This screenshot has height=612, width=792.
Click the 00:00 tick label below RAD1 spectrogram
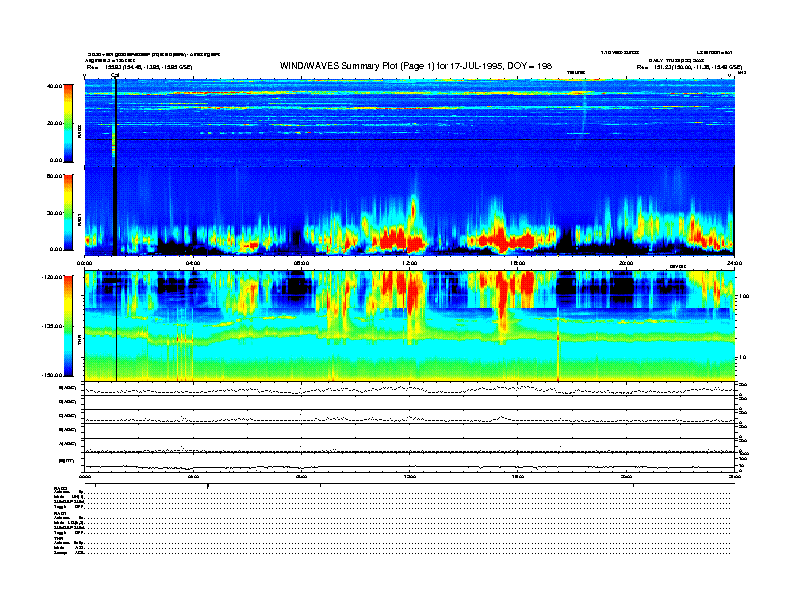[84, 263]
